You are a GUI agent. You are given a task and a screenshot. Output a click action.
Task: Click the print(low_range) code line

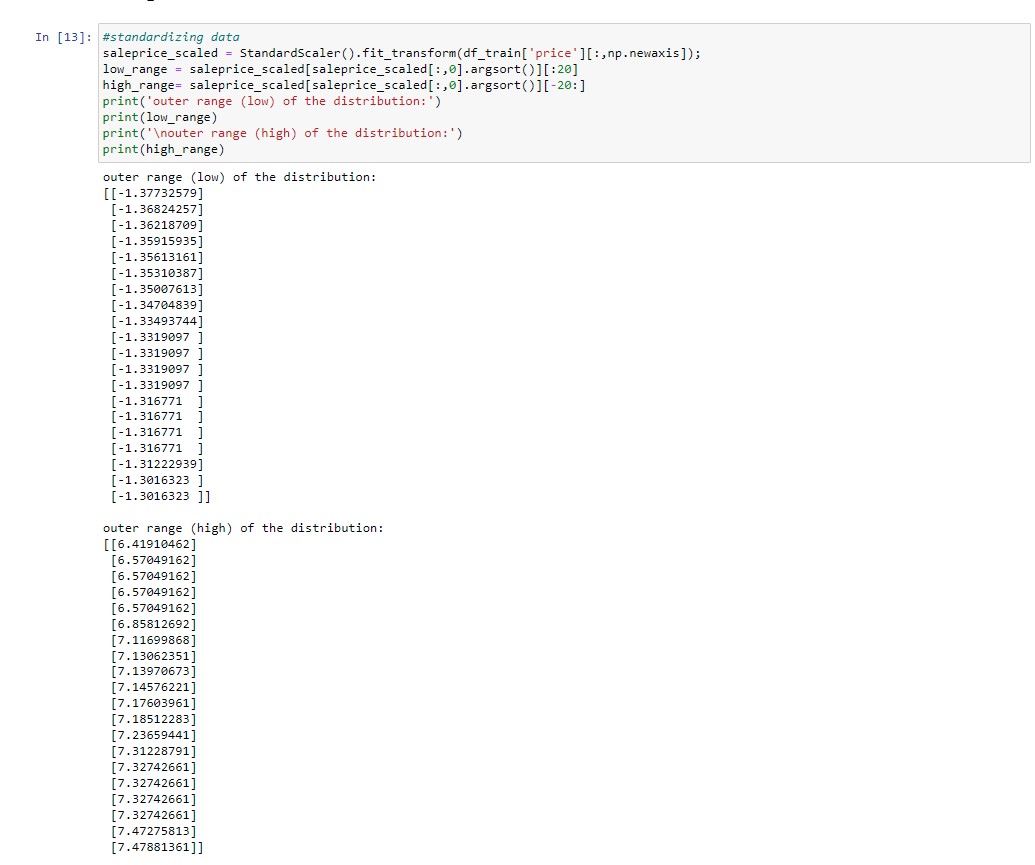tap(160, 118)
